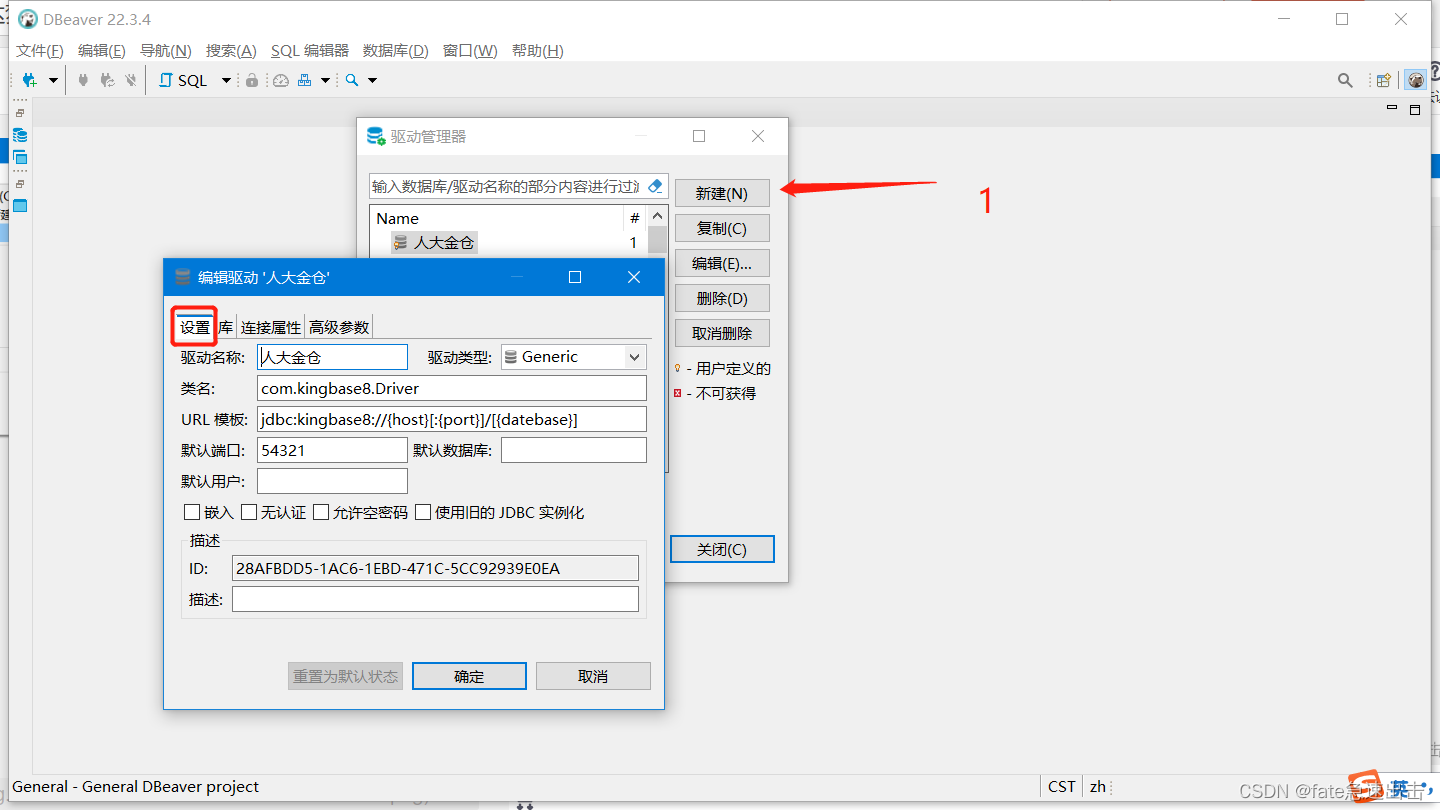The height and width of the screenshot is (810, 1440).
Task: Click the new database connection plug icon
Action: [x=29, y=80]
